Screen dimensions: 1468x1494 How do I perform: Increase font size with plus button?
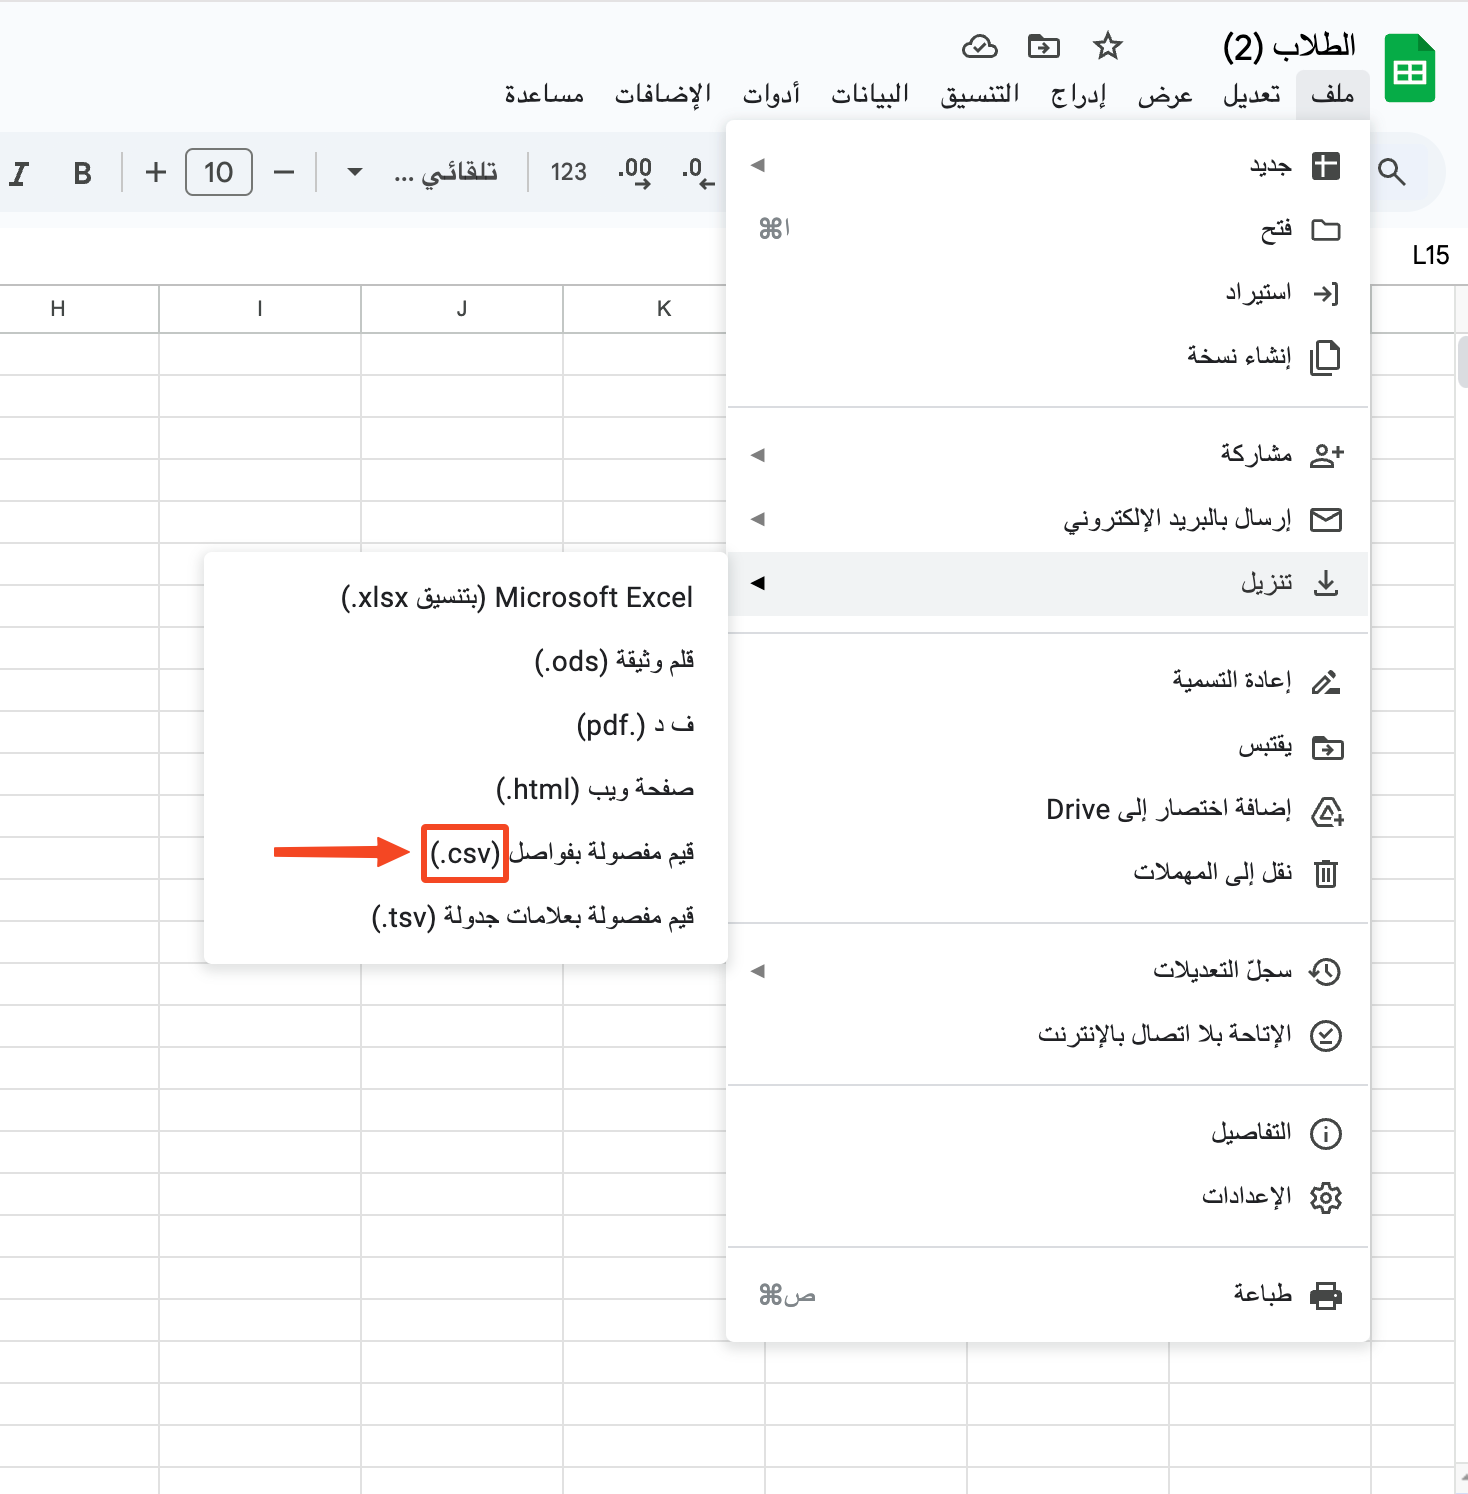pos(155,172)
